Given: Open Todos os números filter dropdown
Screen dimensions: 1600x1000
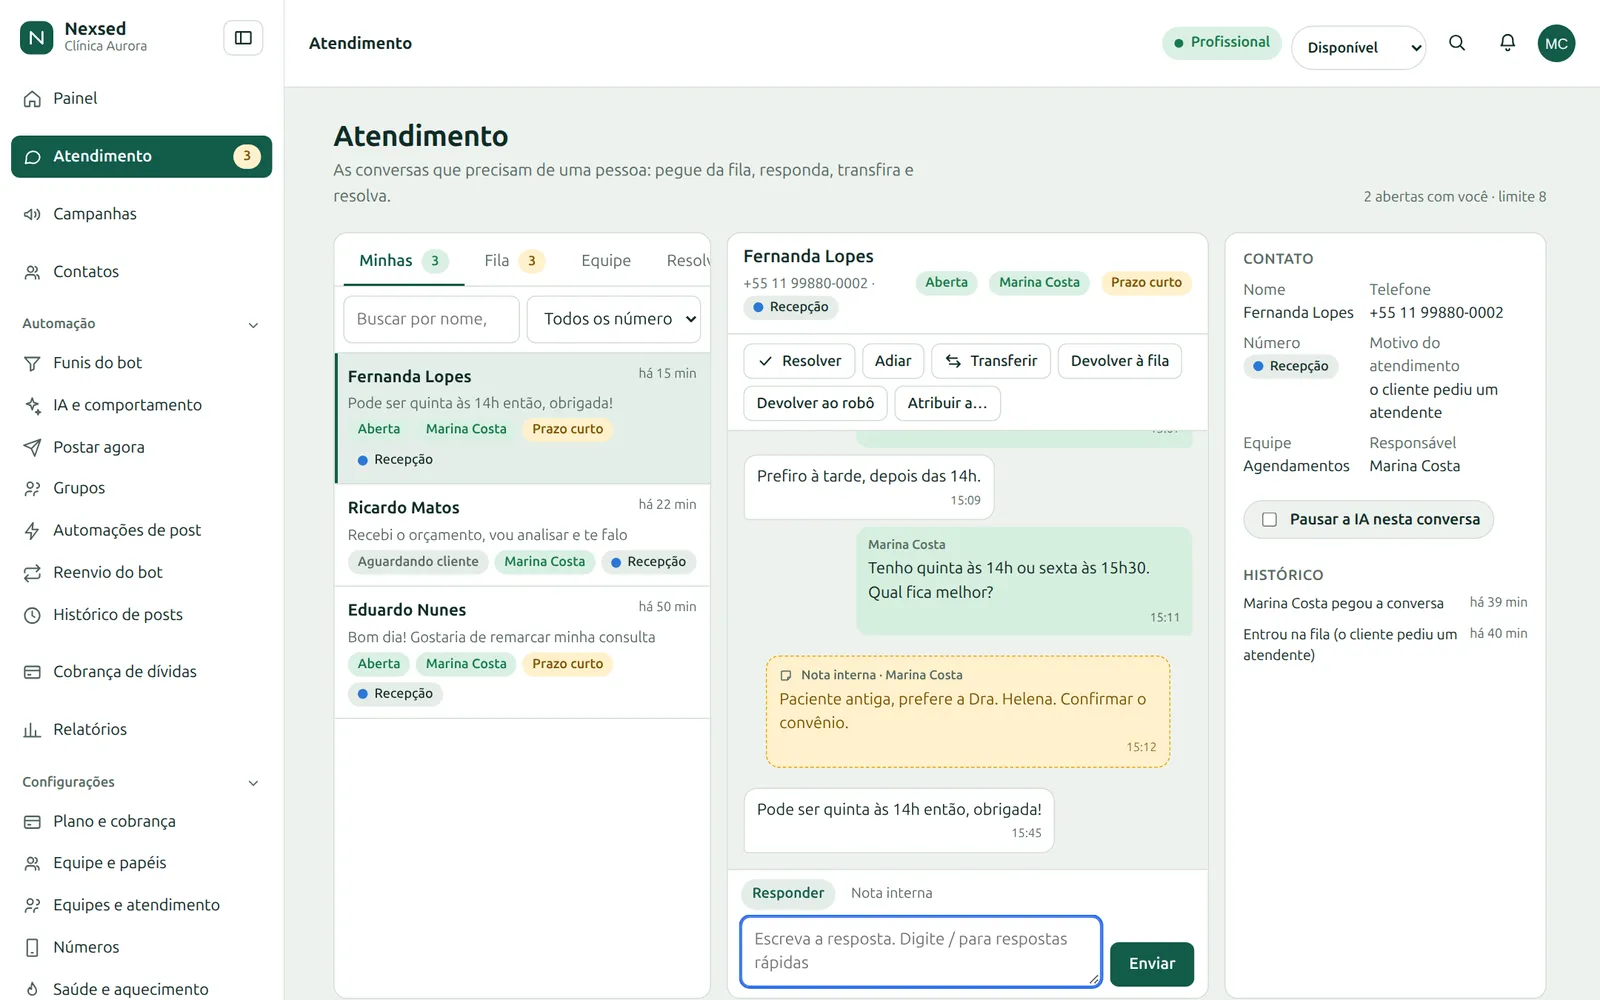Looking at the screenshot, I should pos(614,319).
